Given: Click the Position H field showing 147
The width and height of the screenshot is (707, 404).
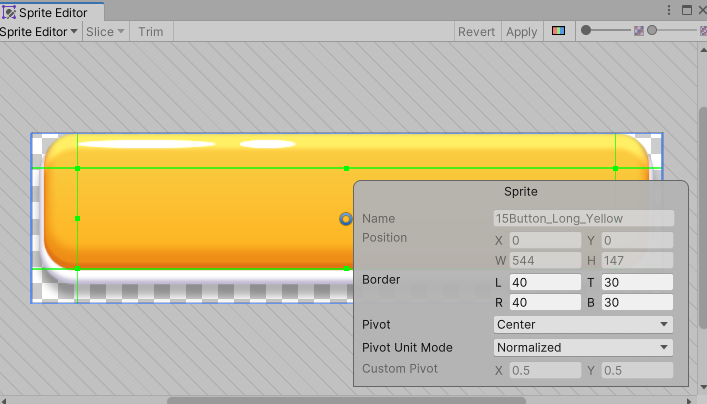Looking at the screenshot, I should [638, 260].
